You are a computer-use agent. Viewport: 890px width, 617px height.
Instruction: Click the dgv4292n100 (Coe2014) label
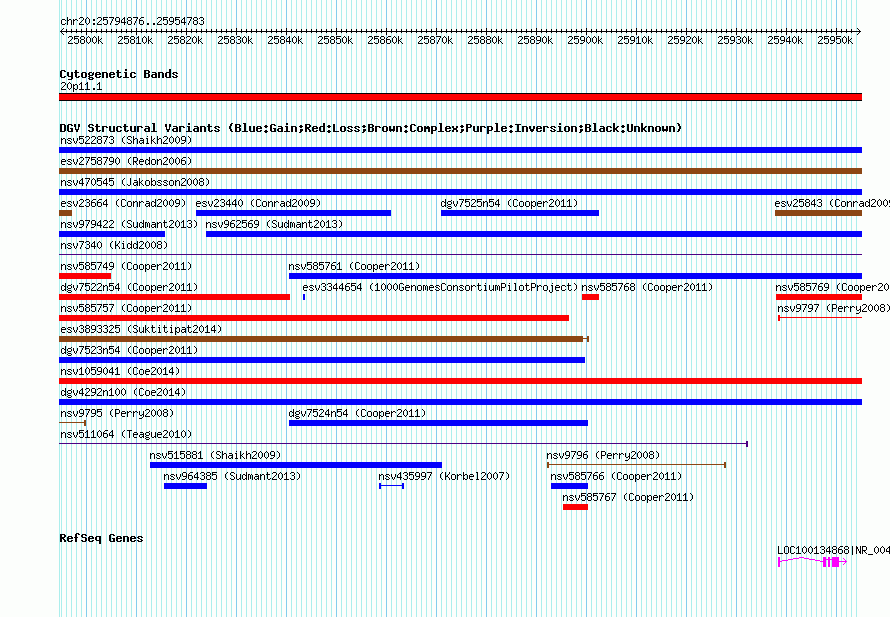[123, 392]
